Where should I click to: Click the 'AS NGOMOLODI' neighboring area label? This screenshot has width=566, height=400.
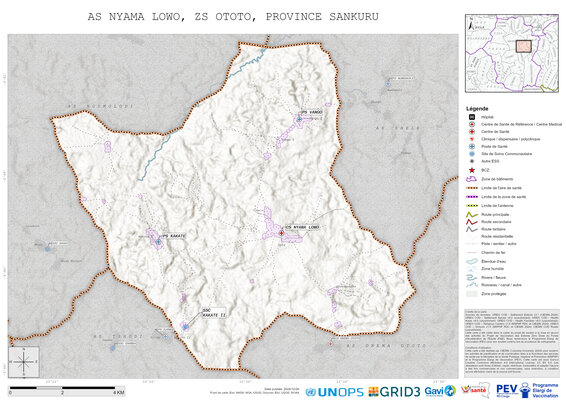tap(101, 106)
